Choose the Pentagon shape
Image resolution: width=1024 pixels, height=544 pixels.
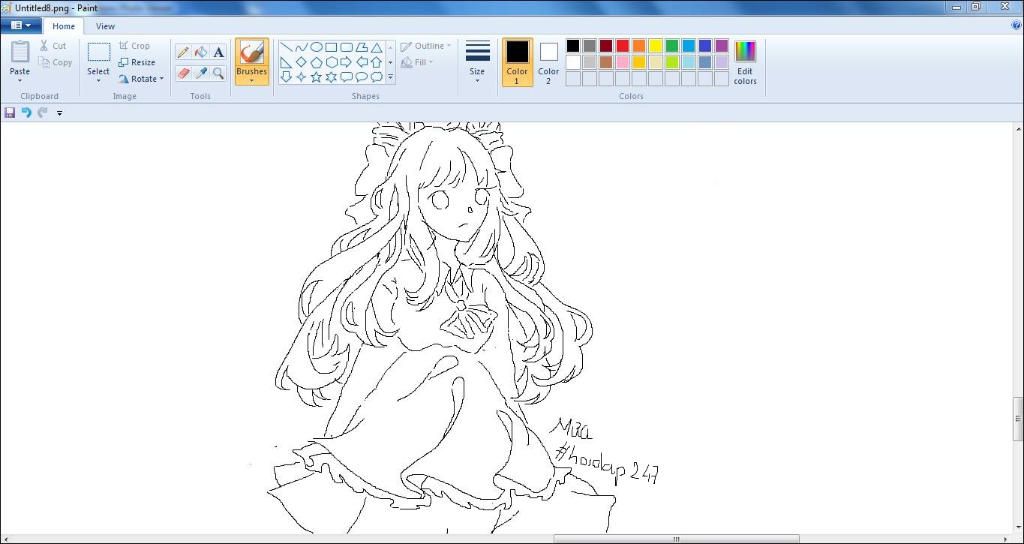316,62
